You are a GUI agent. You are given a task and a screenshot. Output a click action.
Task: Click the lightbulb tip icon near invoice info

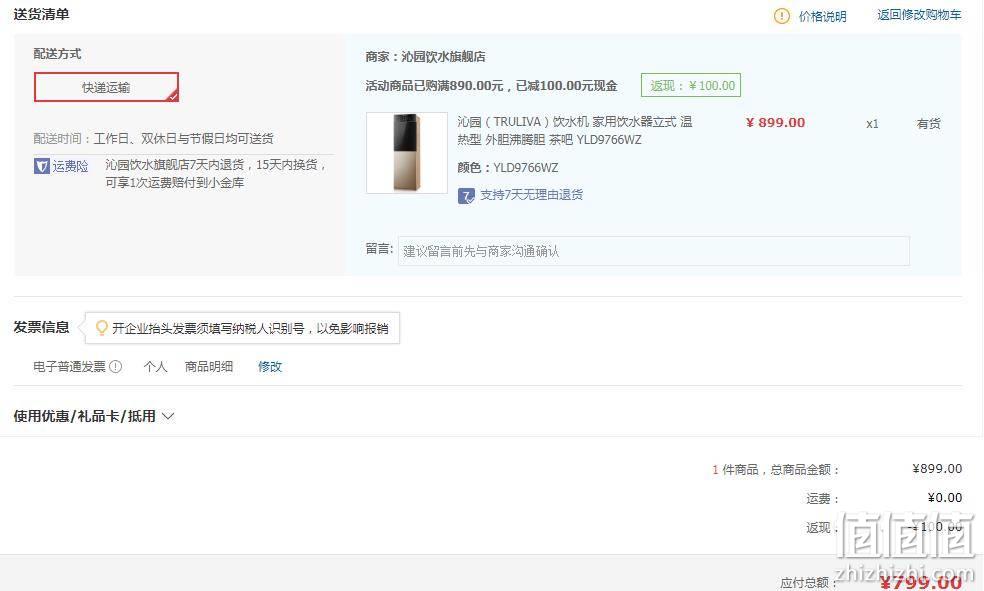pos(101,327)
